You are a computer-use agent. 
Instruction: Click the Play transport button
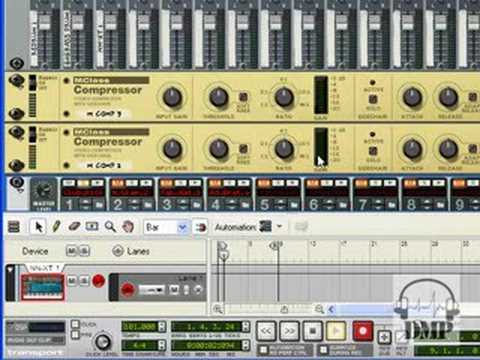tap(336, 331)
